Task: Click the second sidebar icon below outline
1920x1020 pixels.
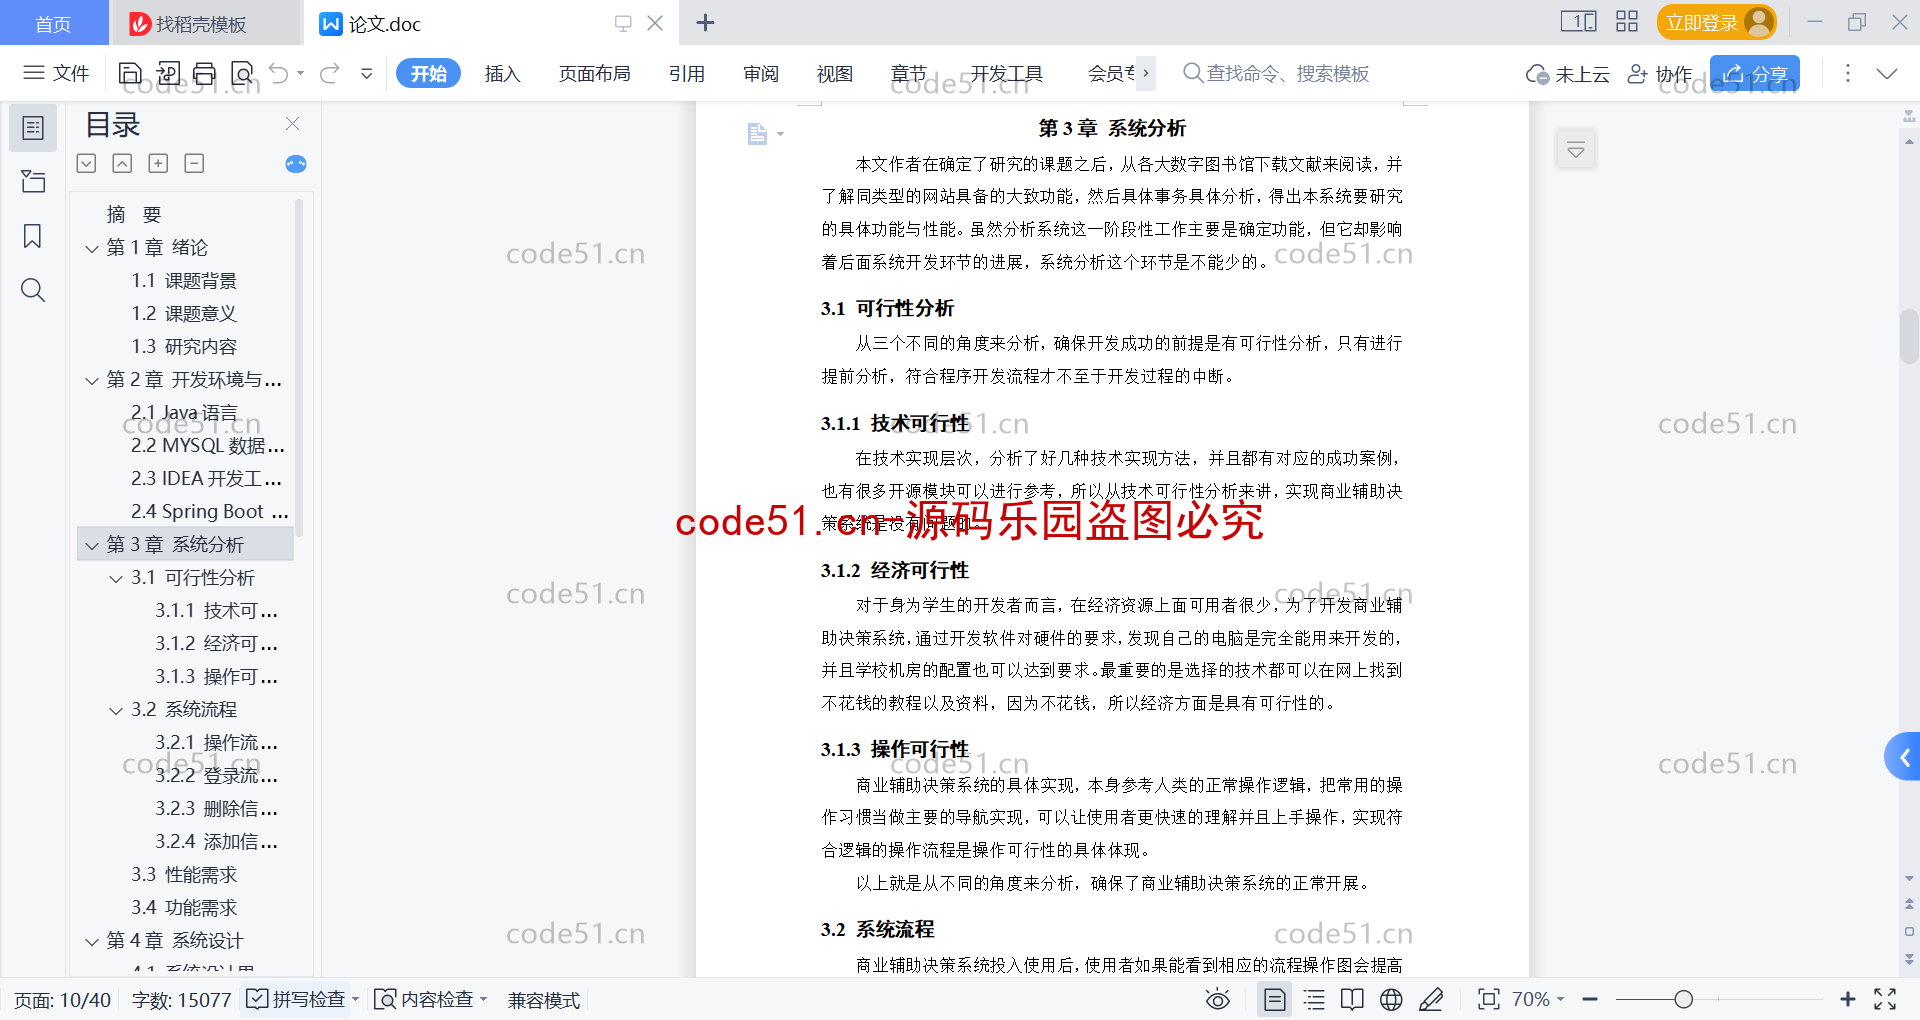Action: (x=33, y=181)
